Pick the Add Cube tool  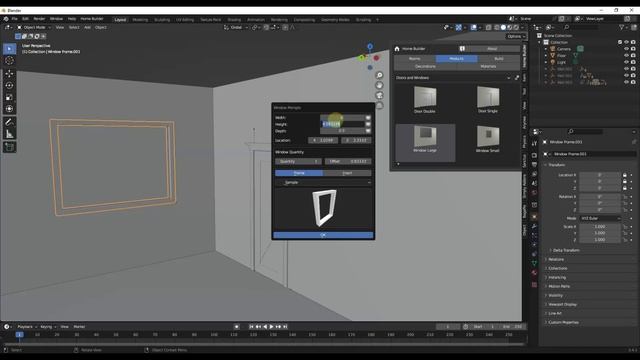(9, 147)
